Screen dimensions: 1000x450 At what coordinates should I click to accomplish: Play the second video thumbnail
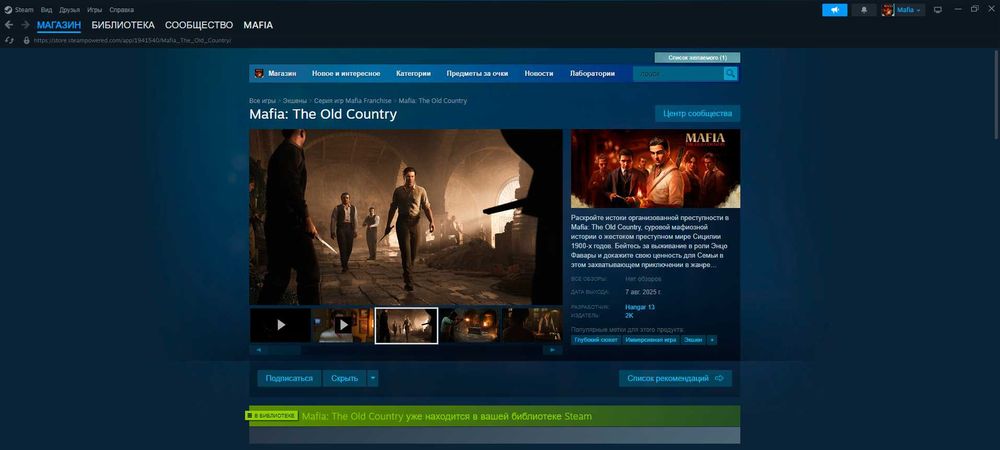(x=343, y=325)
